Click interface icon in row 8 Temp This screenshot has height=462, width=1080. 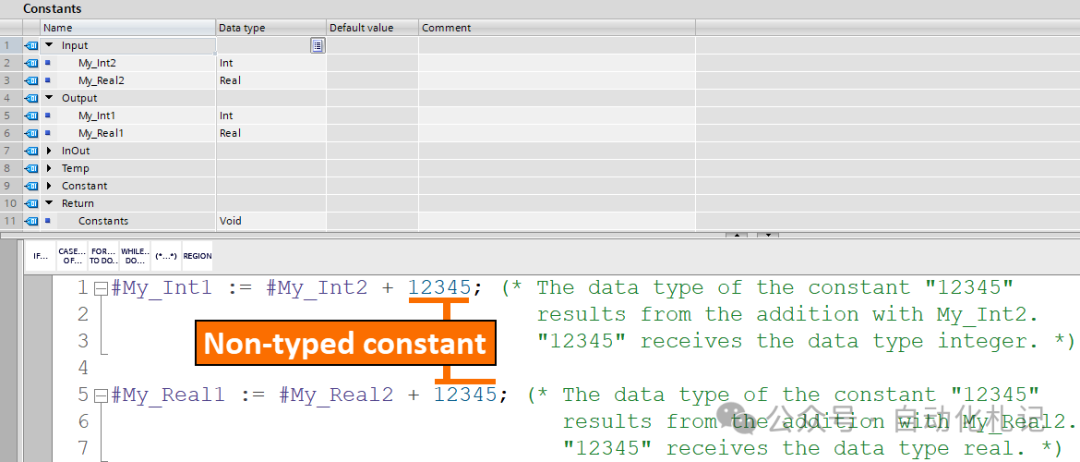[x=31, y=168]
